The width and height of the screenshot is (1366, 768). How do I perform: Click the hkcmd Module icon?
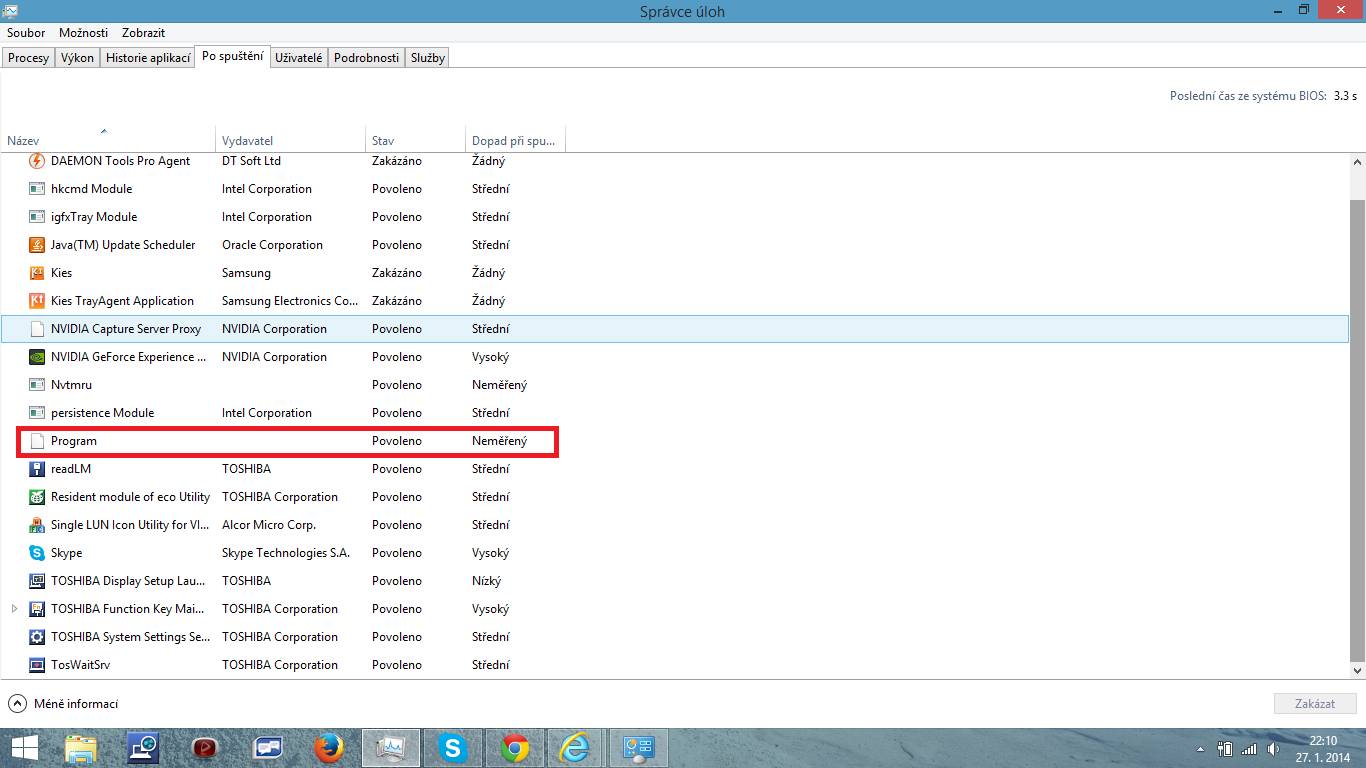[x=37, y=189]
